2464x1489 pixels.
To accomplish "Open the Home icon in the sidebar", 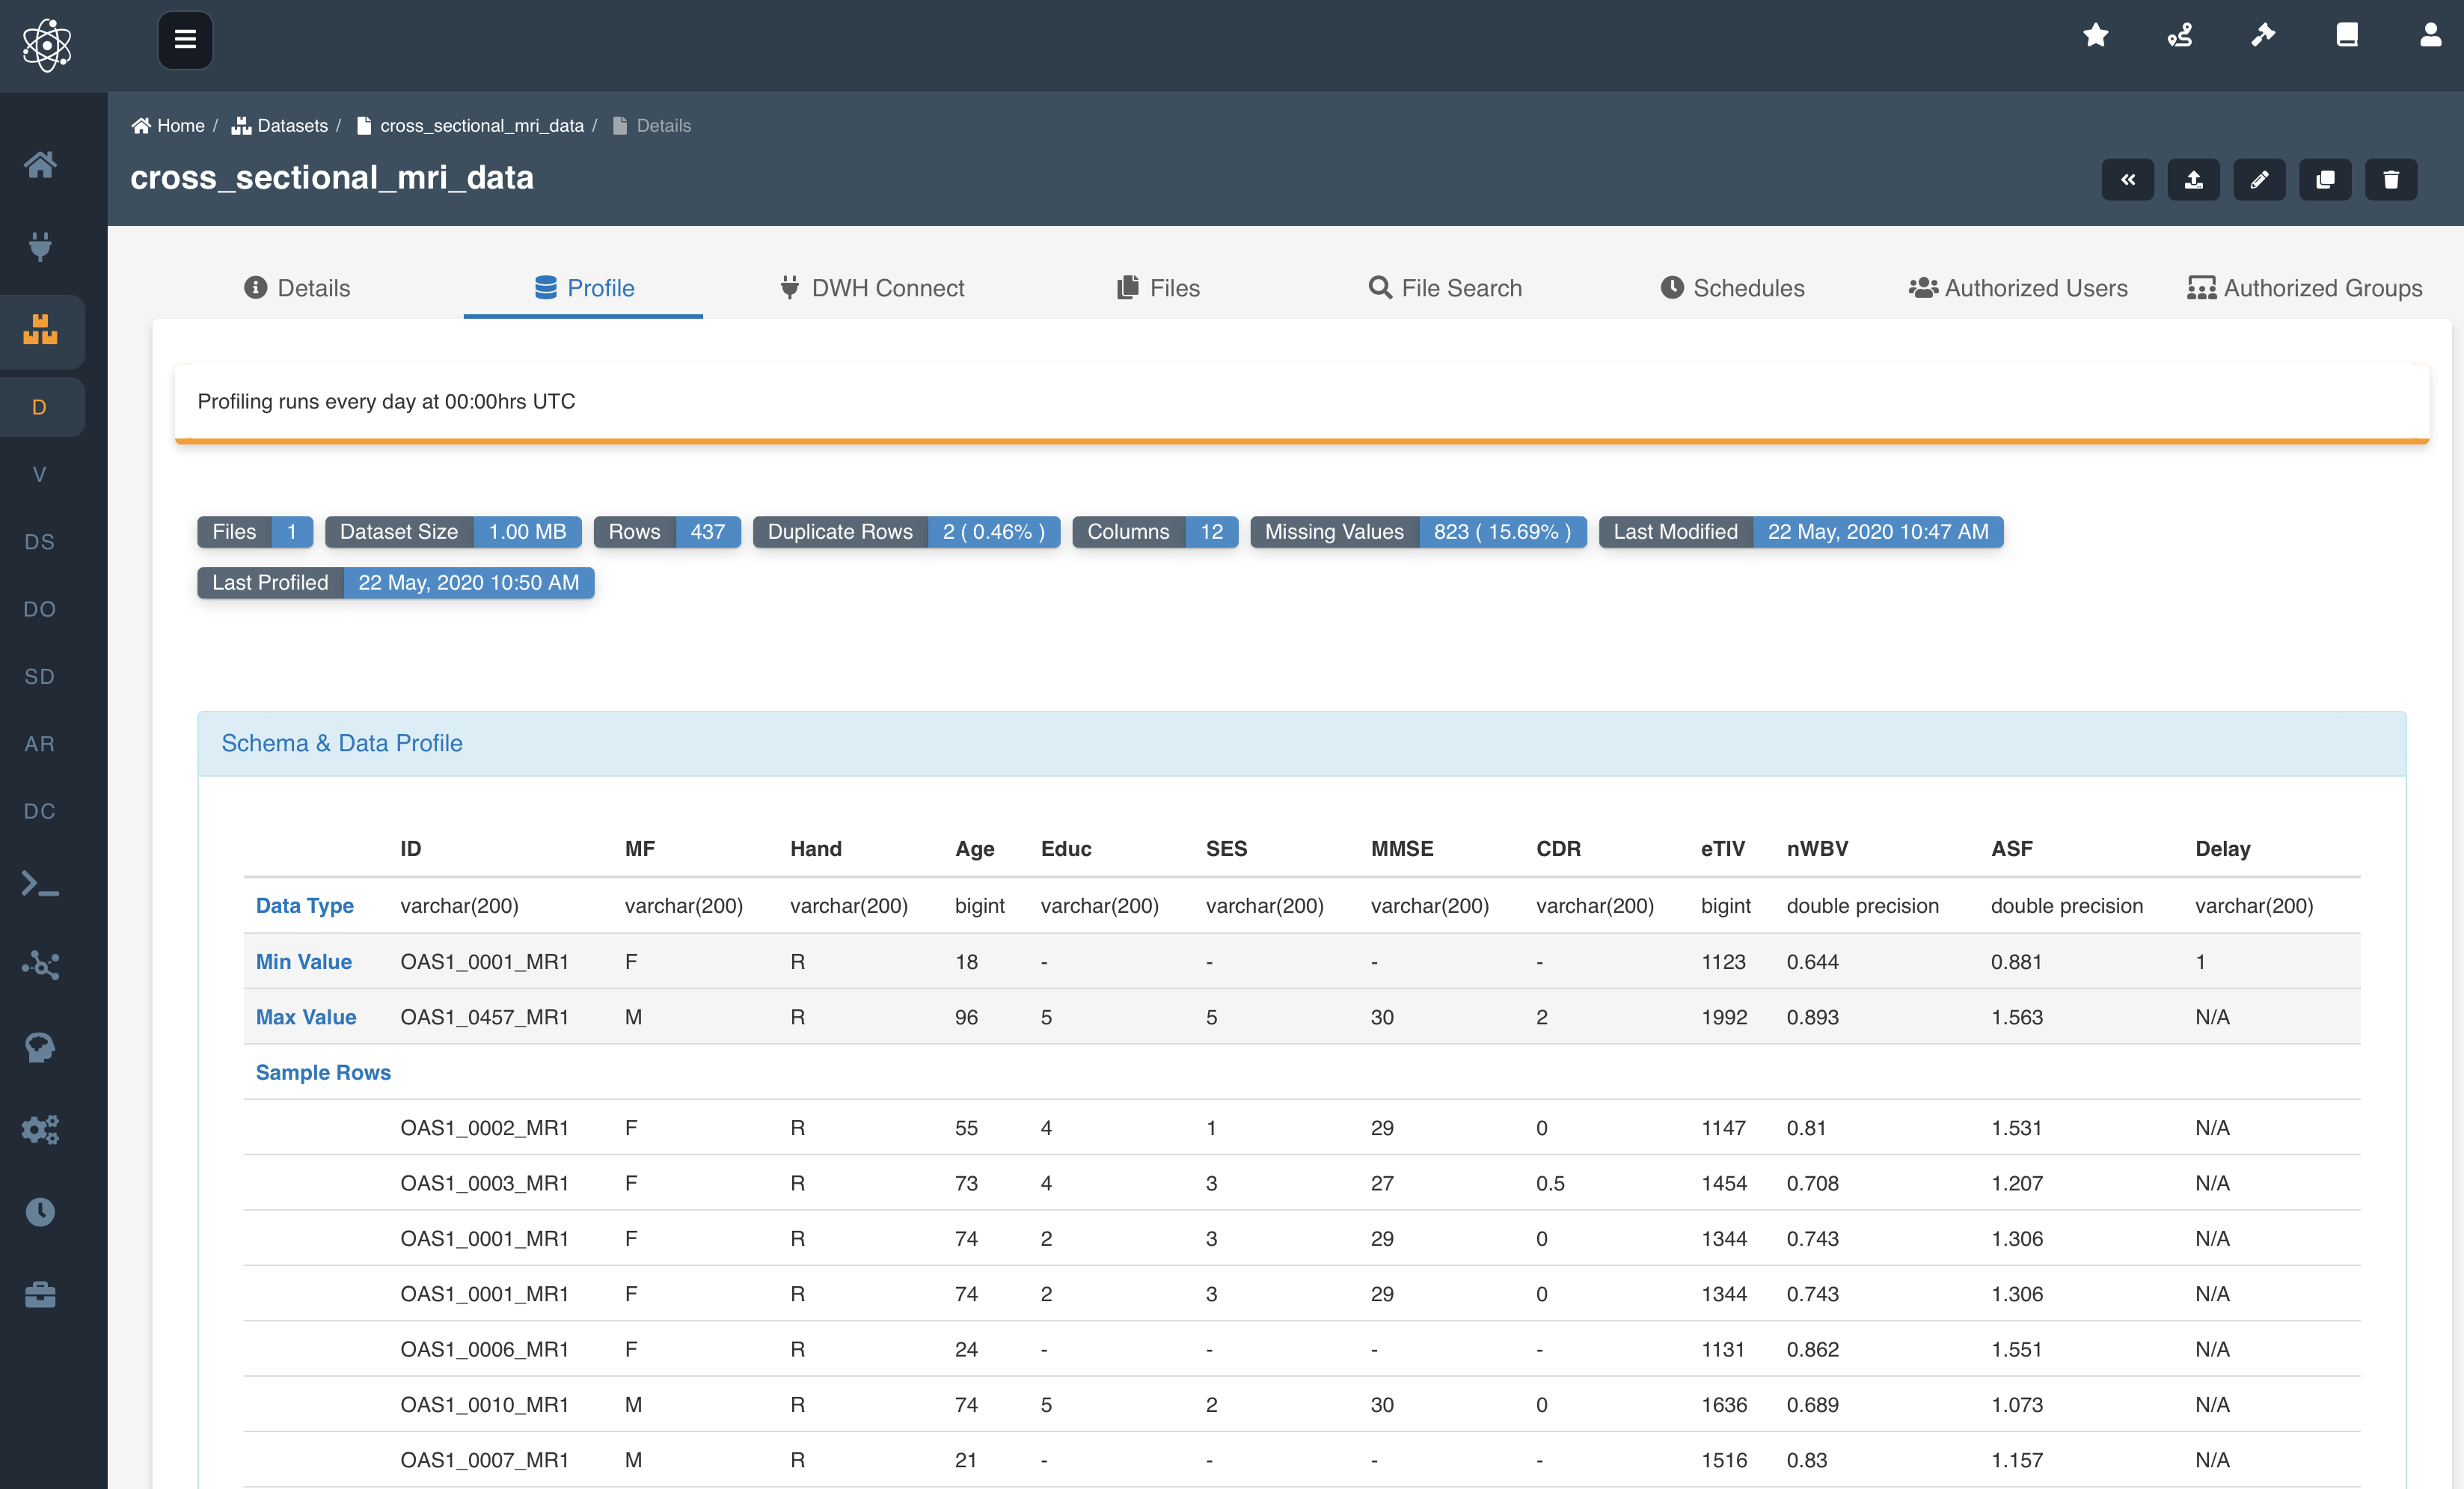I will (40, 164).
